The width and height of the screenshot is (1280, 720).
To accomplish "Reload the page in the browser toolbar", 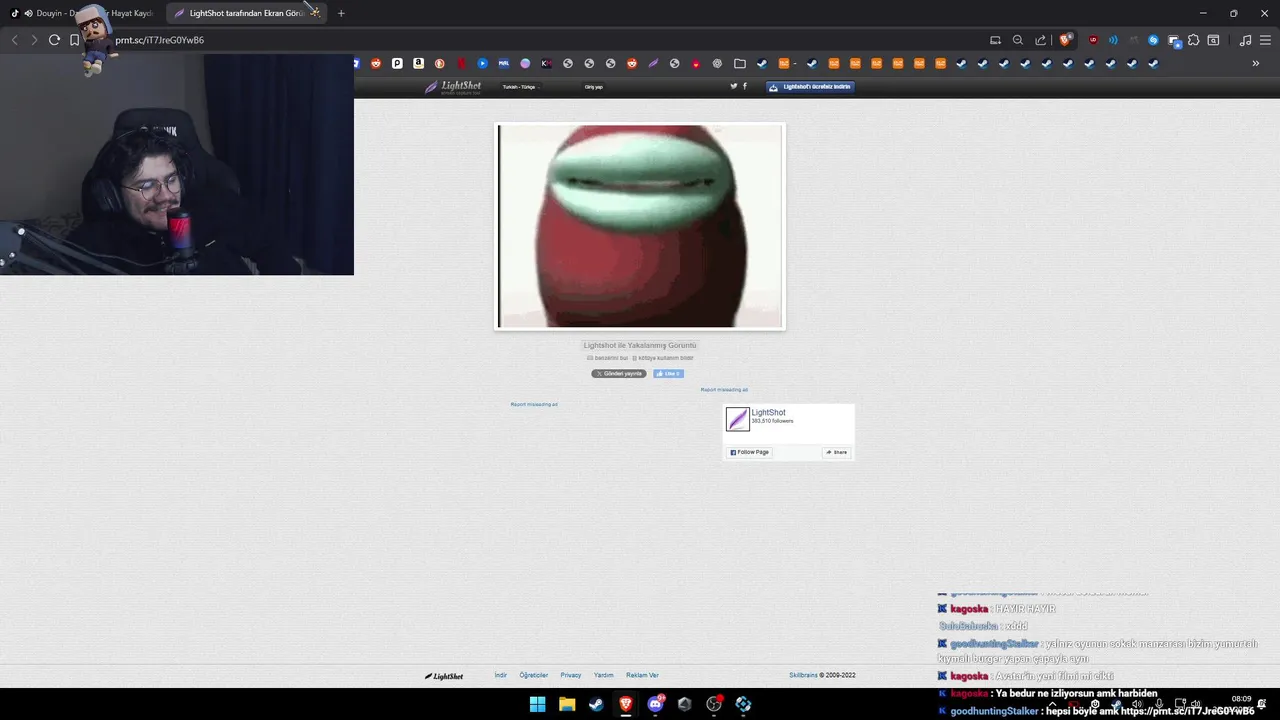I will pyautogui.click(x=54, y=40).
